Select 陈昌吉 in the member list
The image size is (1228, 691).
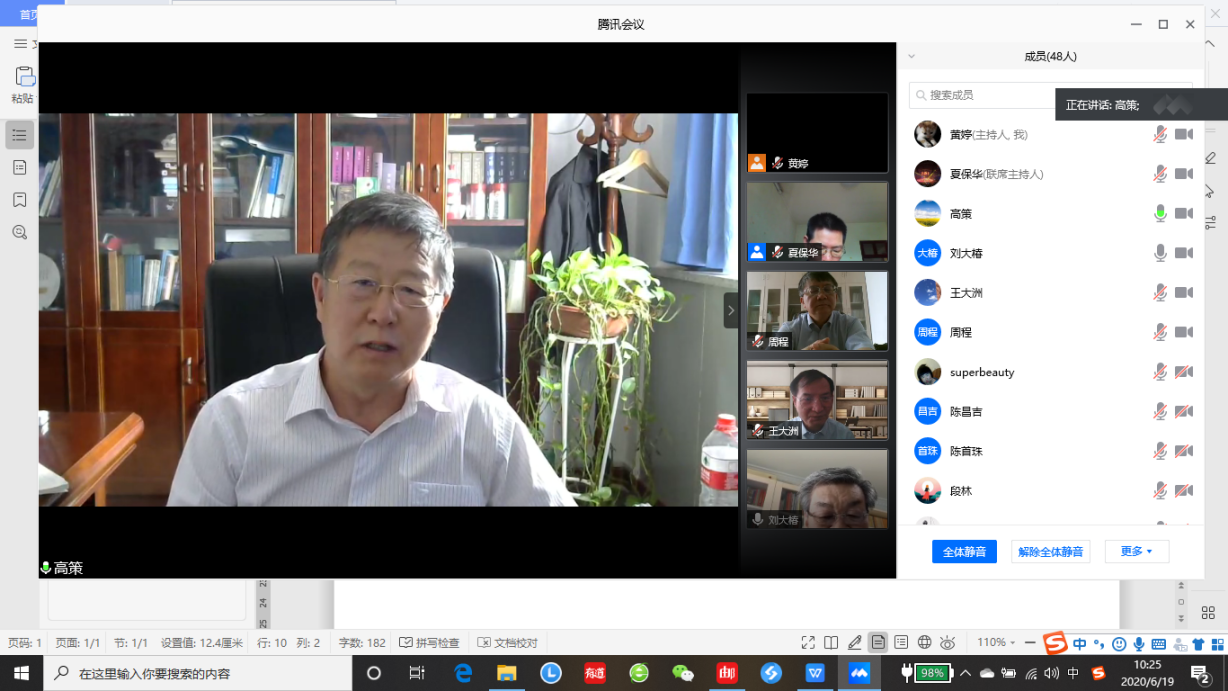coord(965,411)
